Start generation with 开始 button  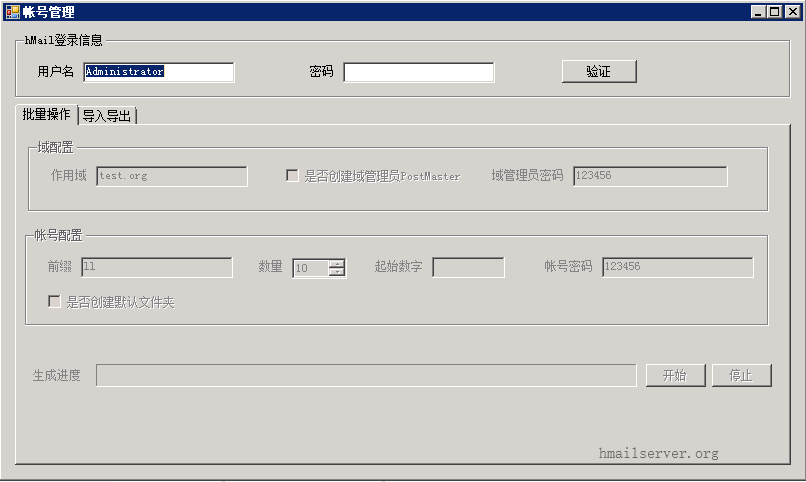point(675,375)
